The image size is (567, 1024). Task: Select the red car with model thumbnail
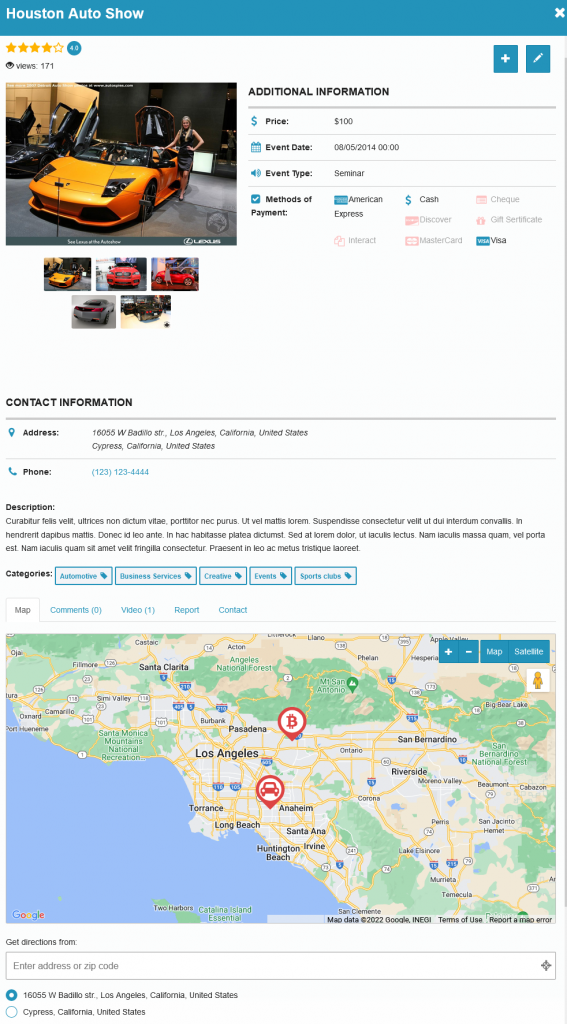click(x=175, y=274)
